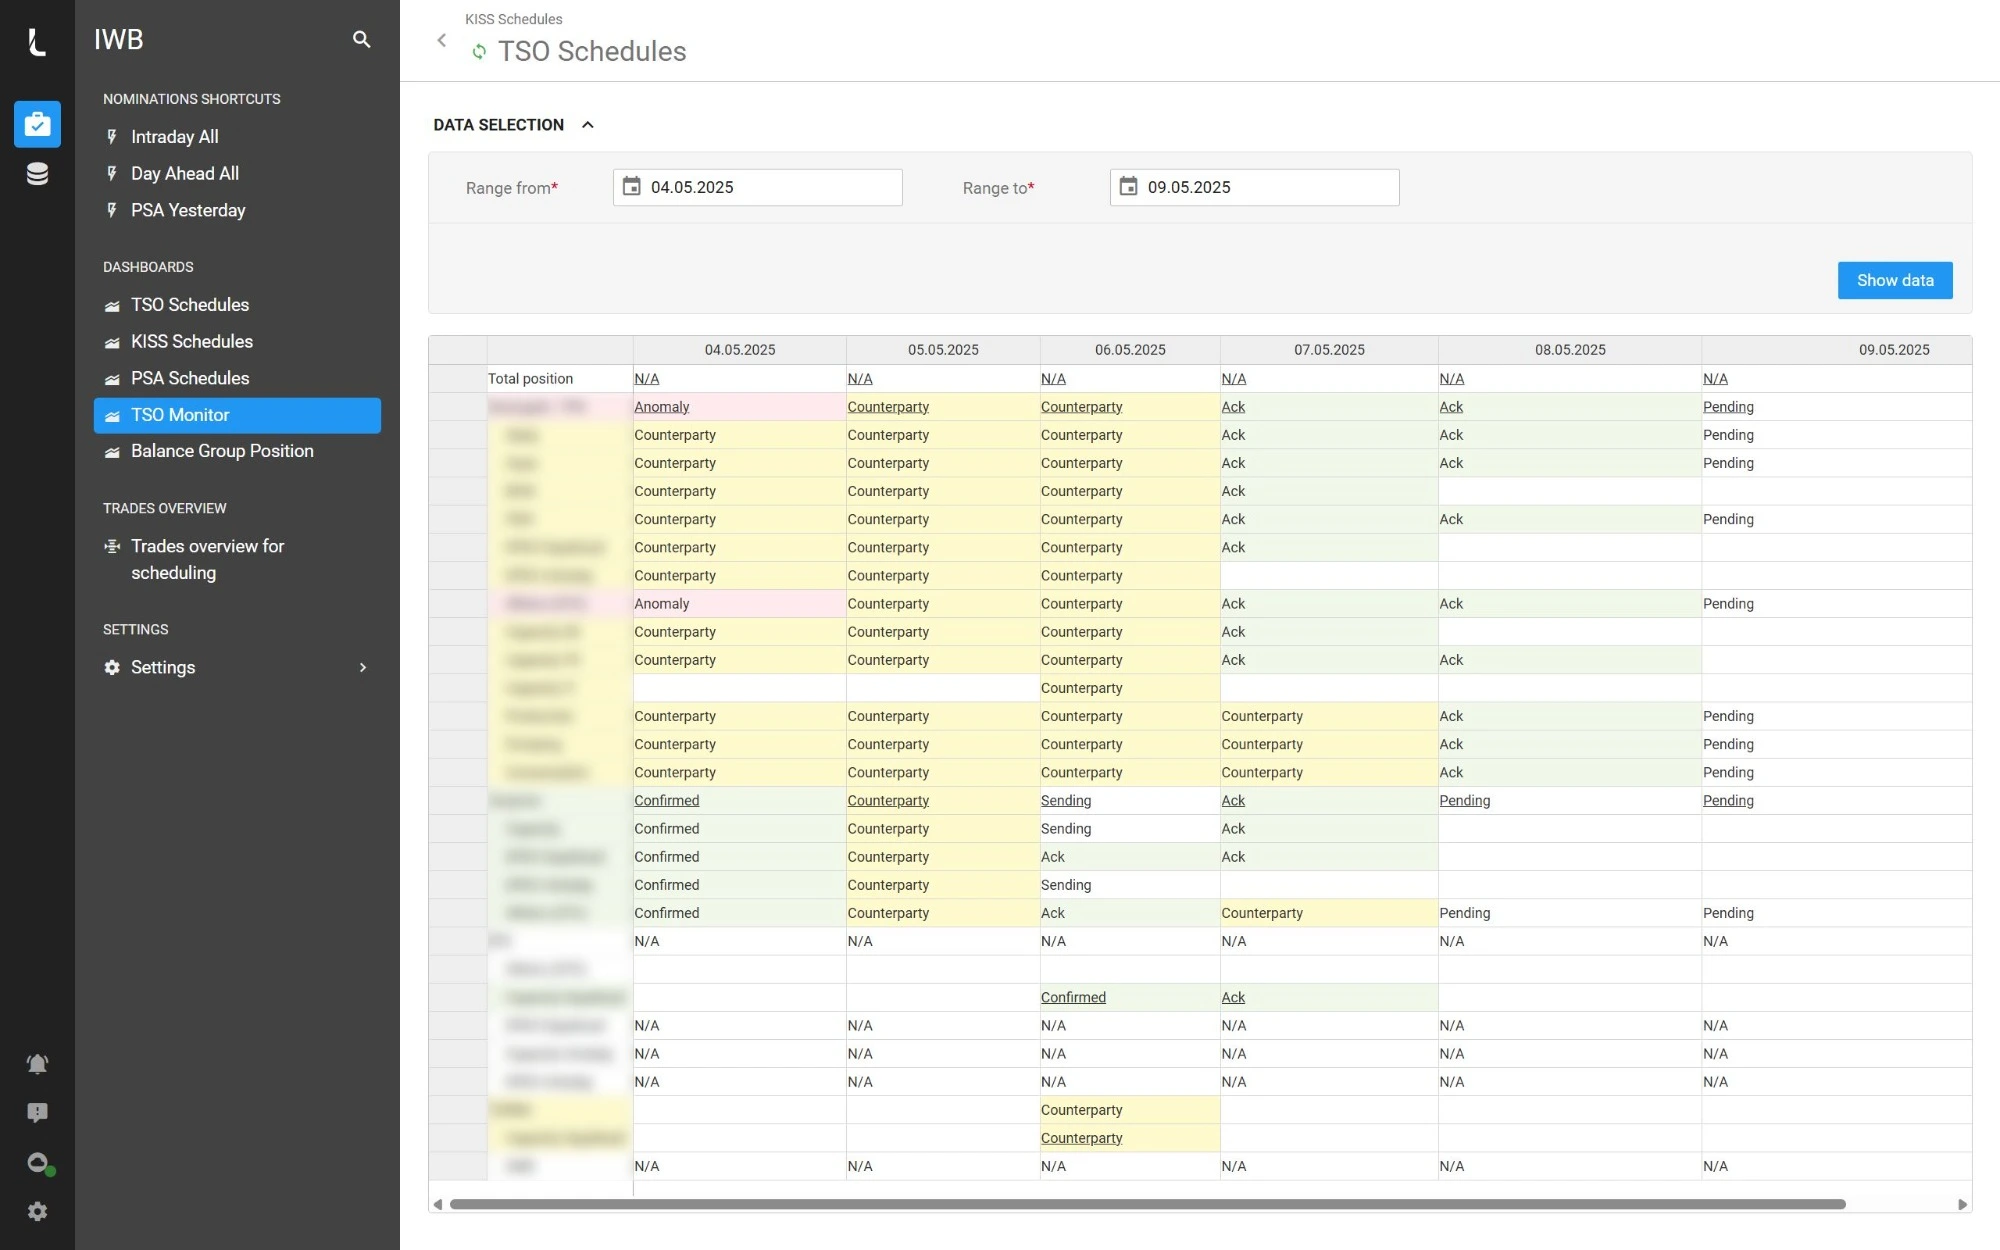Click the horizontal scrollbar under the table

[1147, 1204]
